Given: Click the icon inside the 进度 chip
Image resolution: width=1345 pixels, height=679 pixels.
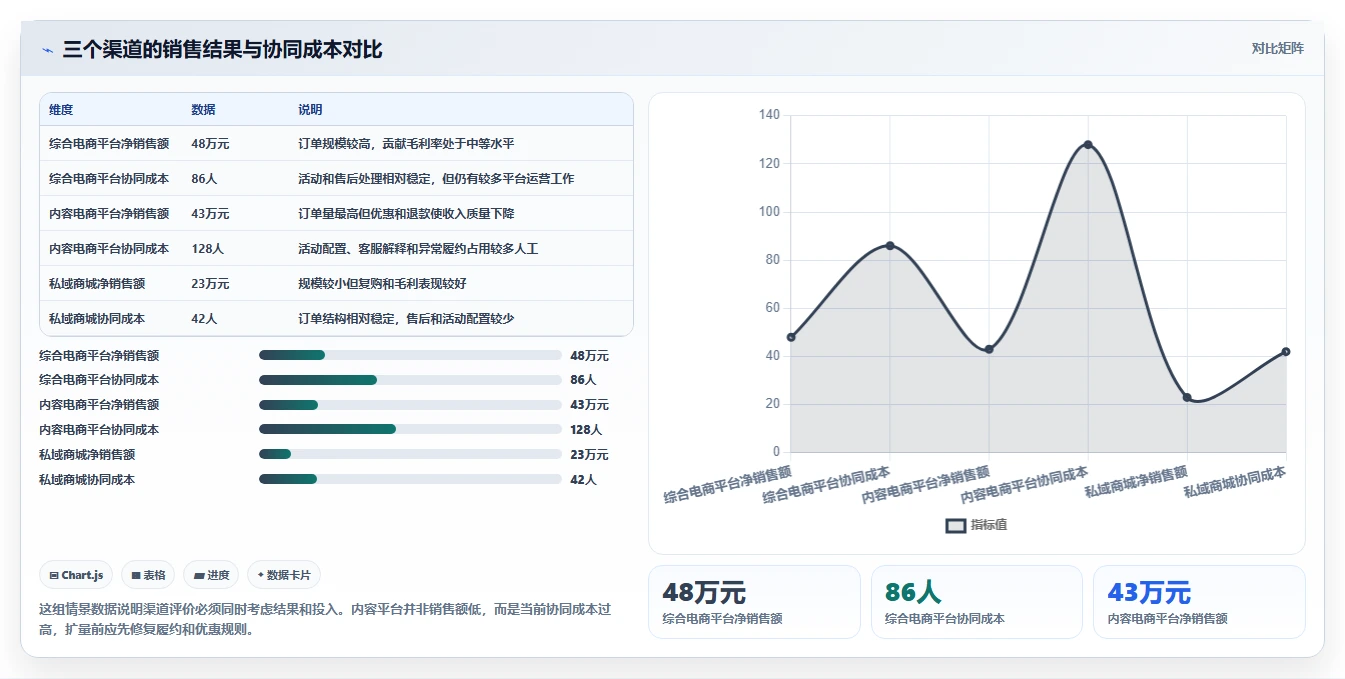Looking at the screenshot, I should (199, 576).
